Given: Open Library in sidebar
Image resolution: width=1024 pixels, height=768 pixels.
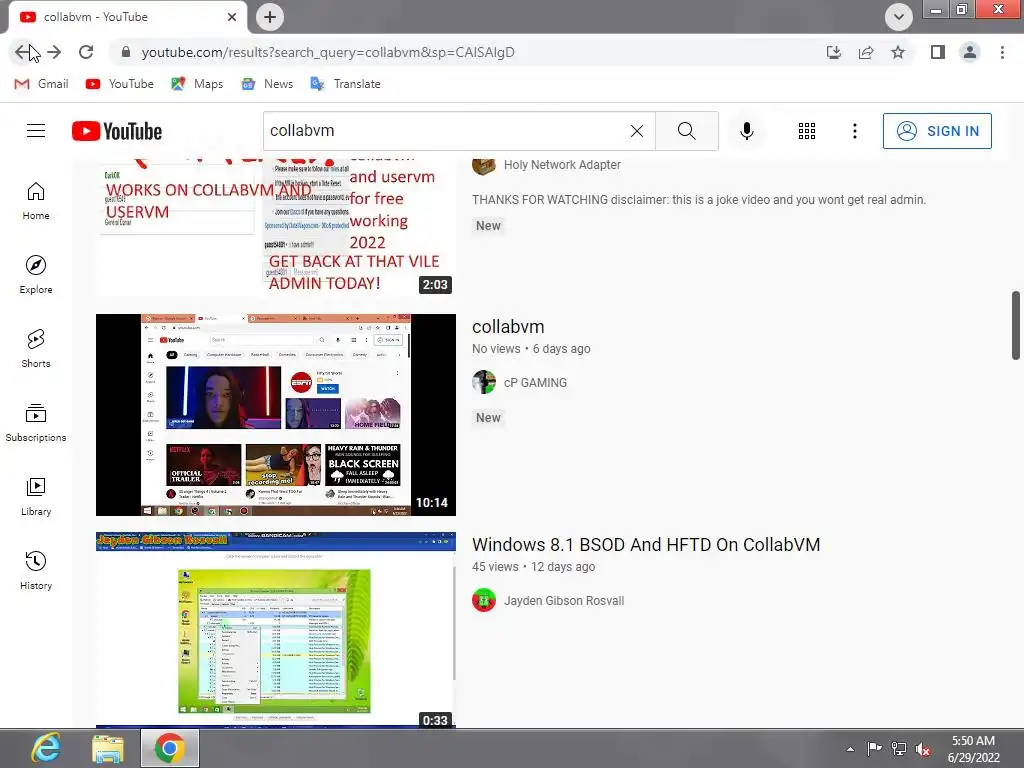Looking at the screenshot, I should [x=36, y=497].
